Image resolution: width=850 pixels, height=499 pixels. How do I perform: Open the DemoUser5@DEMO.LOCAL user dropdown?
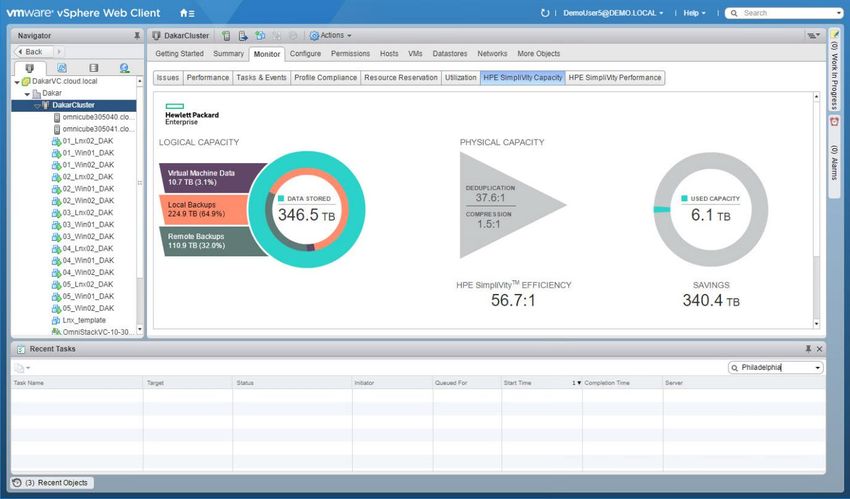(613, 13)
